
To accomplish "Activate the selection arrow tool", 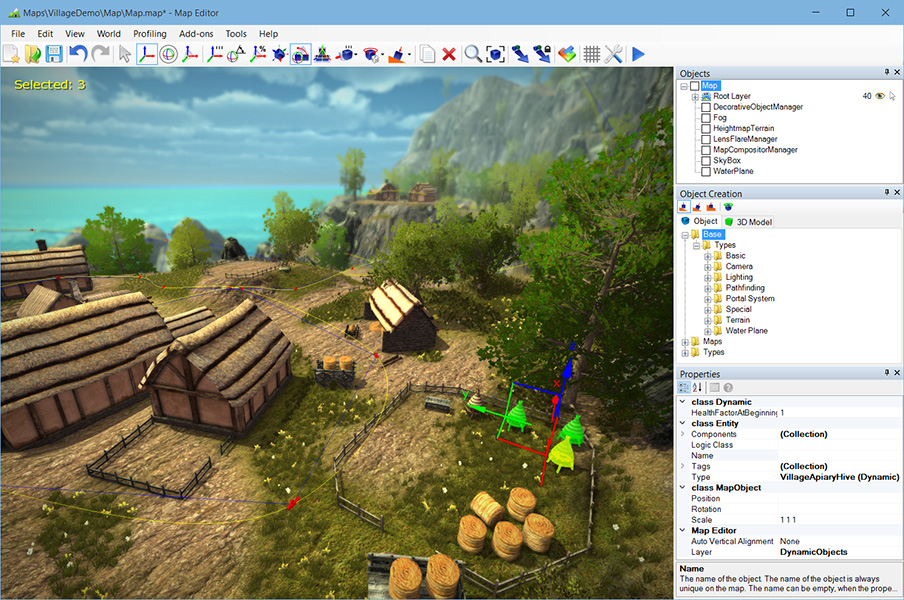I will click(x=125, y=54).
